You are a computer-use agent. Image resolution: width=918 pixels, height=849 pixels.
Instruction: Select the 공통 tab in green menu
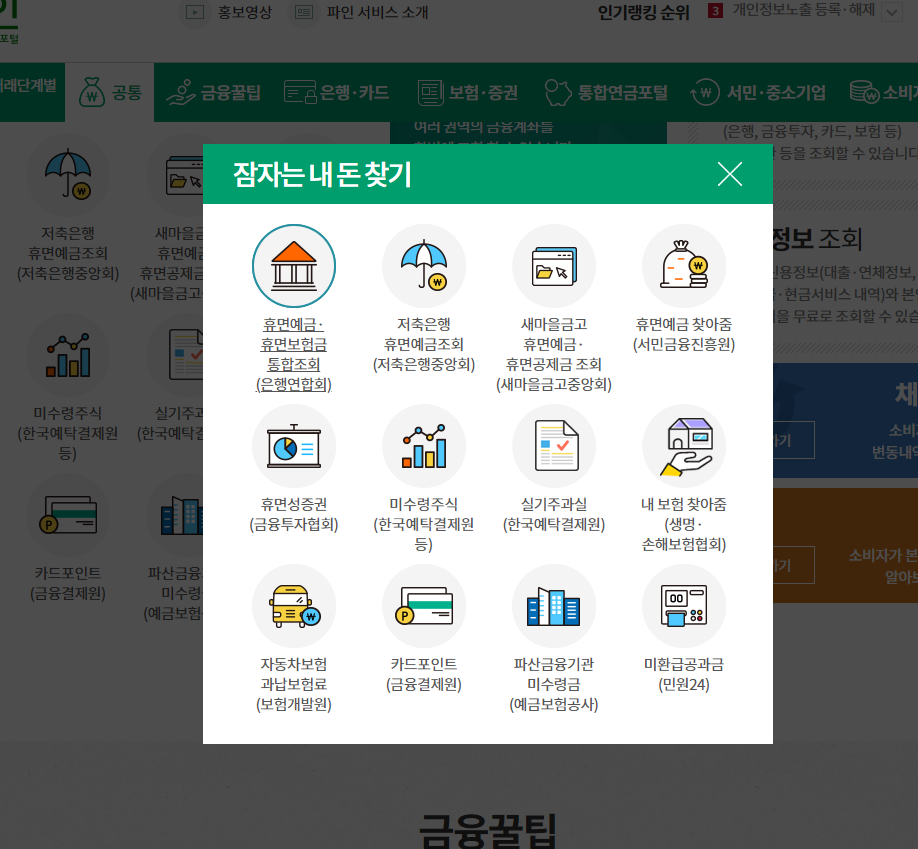coord(109,93)
